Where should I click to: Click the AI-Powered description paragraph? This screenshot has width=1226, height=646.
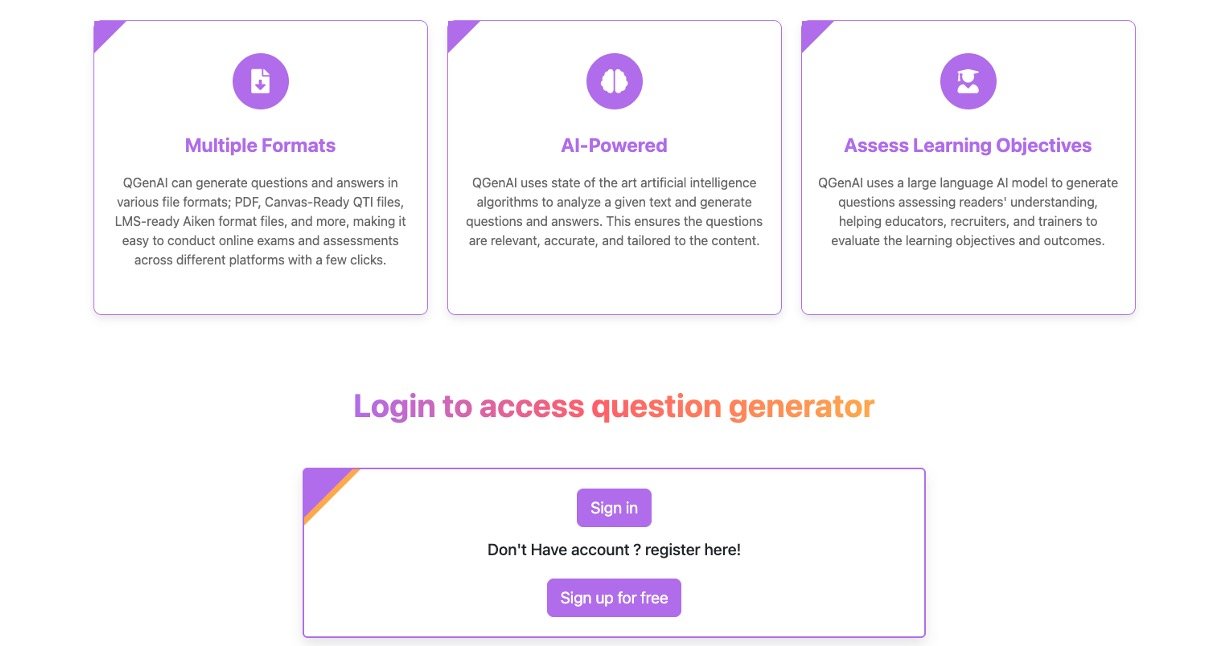coord(614,212)
